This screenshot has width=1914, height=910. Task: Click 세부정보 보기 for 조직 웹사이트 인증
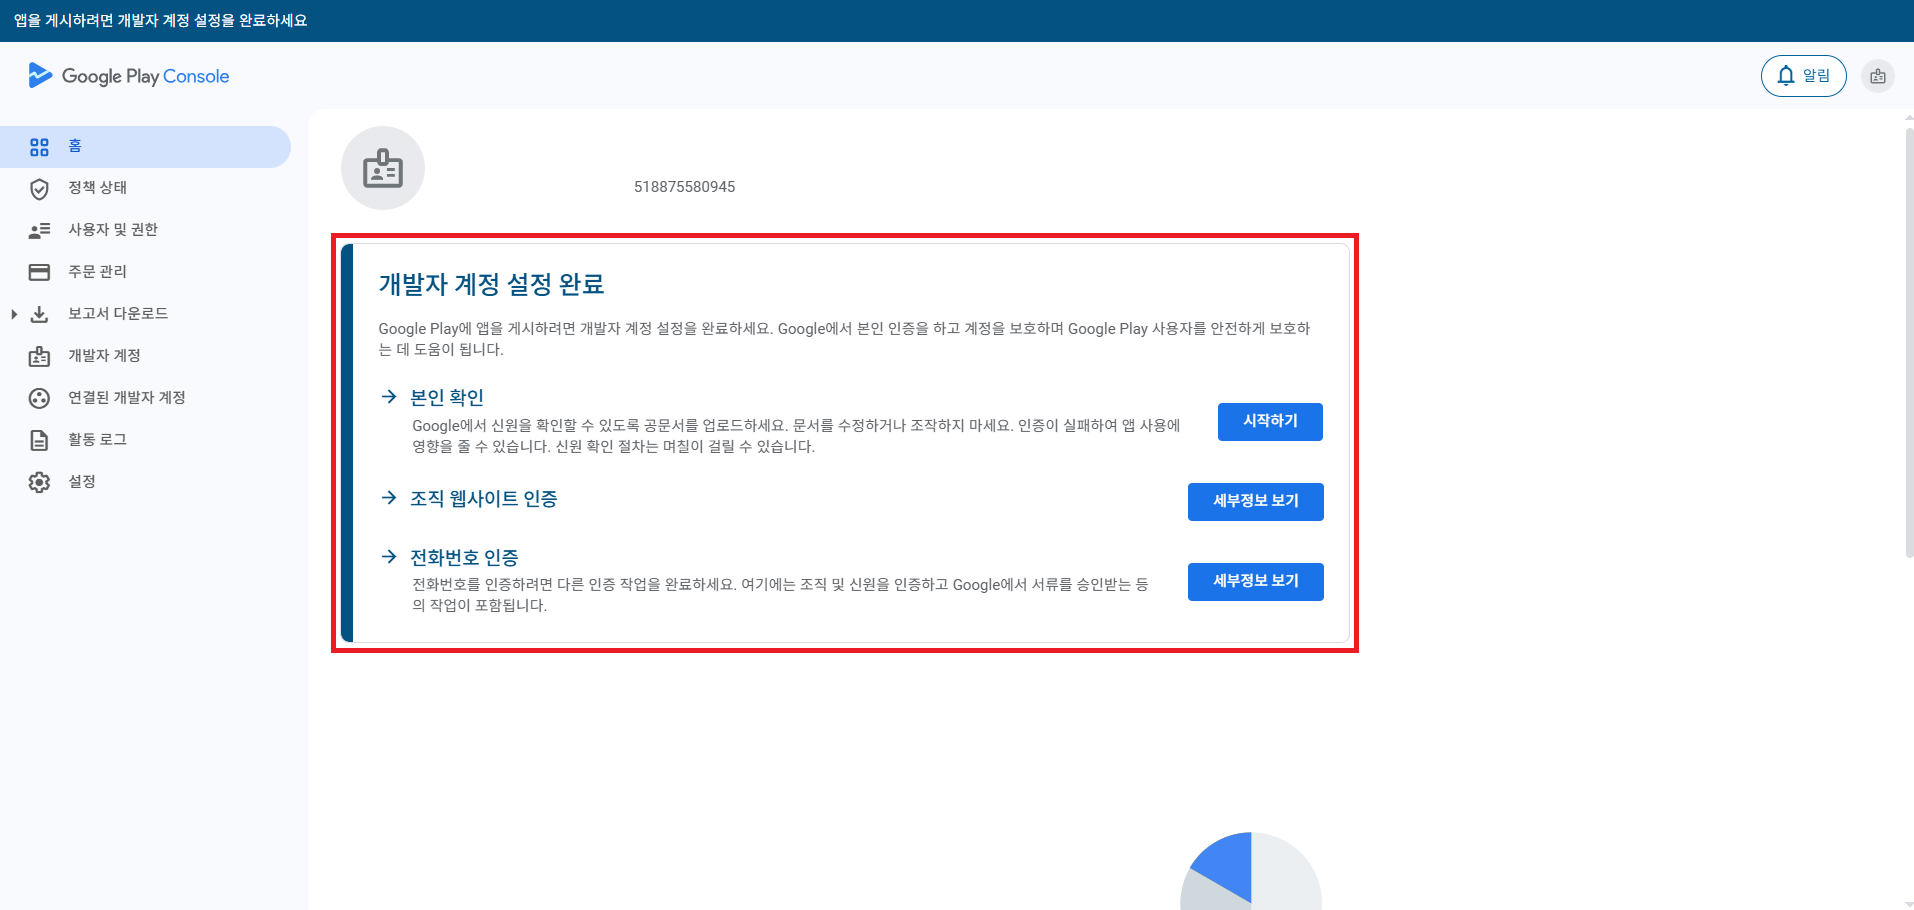pos(1256,502)
